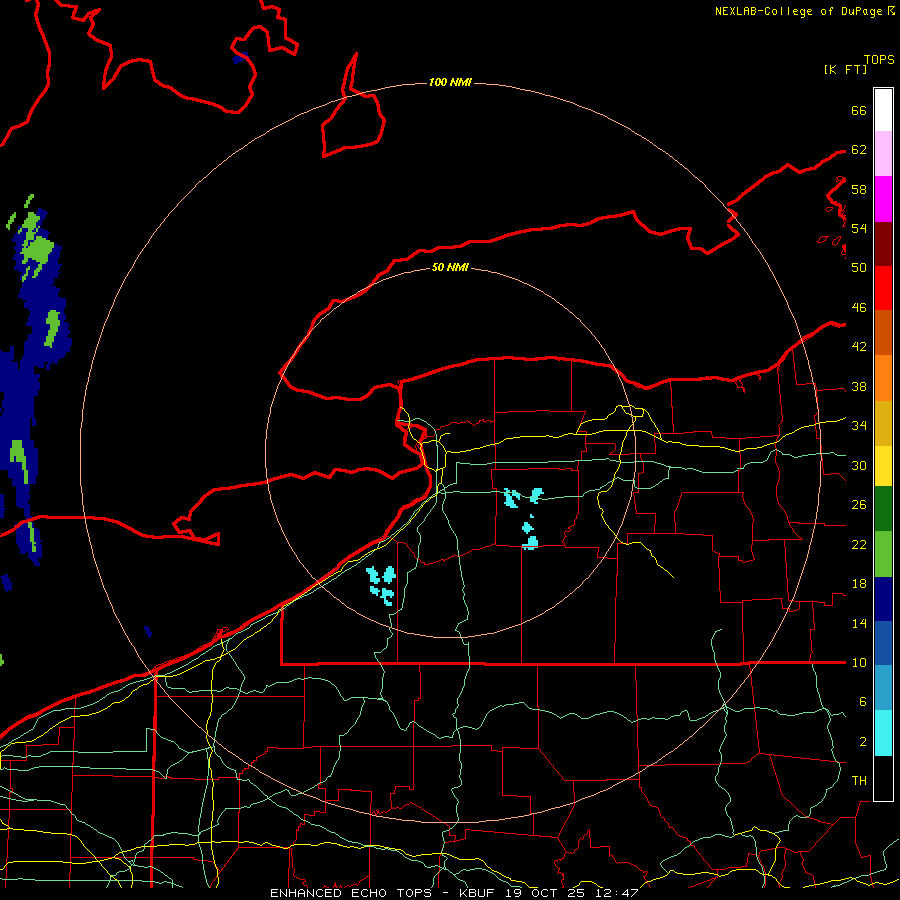Click the 38 legend value

point(859,387)
